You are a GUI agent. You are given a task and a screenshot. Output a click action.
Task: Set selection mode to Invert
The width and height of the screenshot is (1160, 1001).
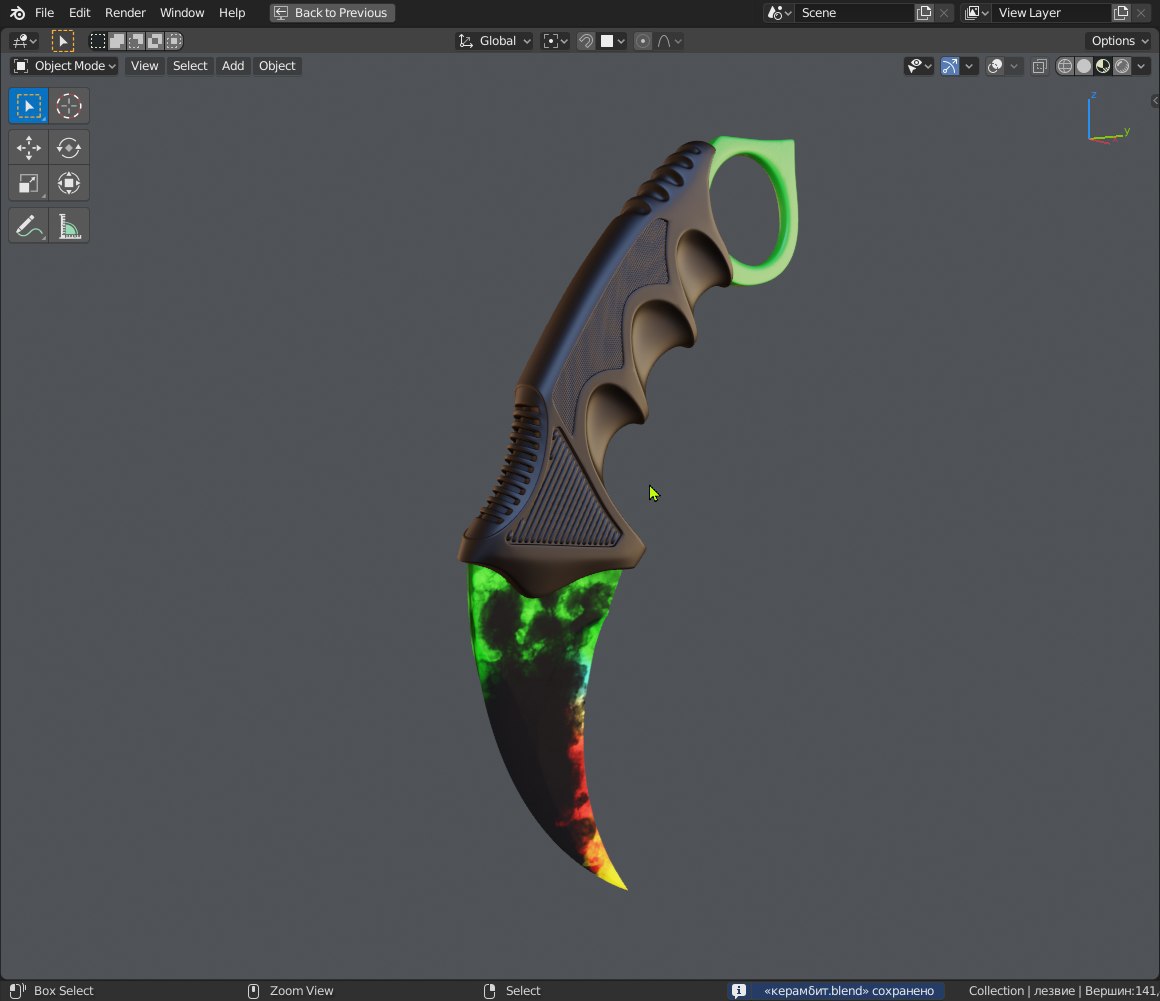click(x=155, y=41)
